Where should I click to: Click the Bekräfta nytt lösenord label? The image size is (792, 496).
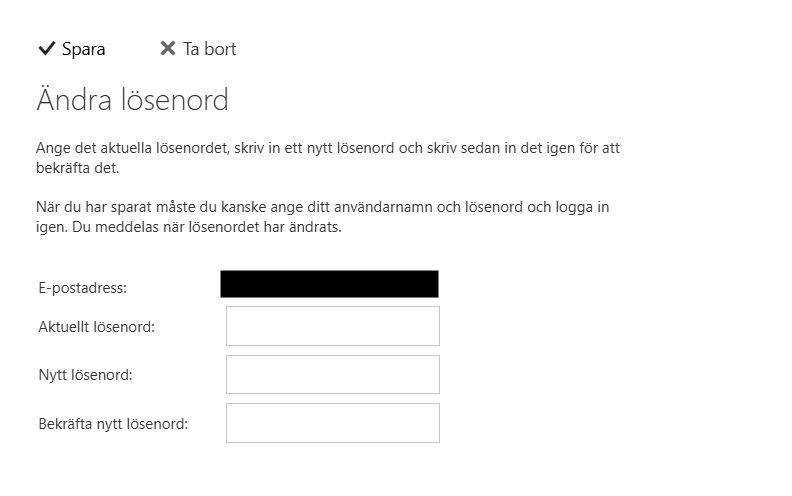[113, 424]
